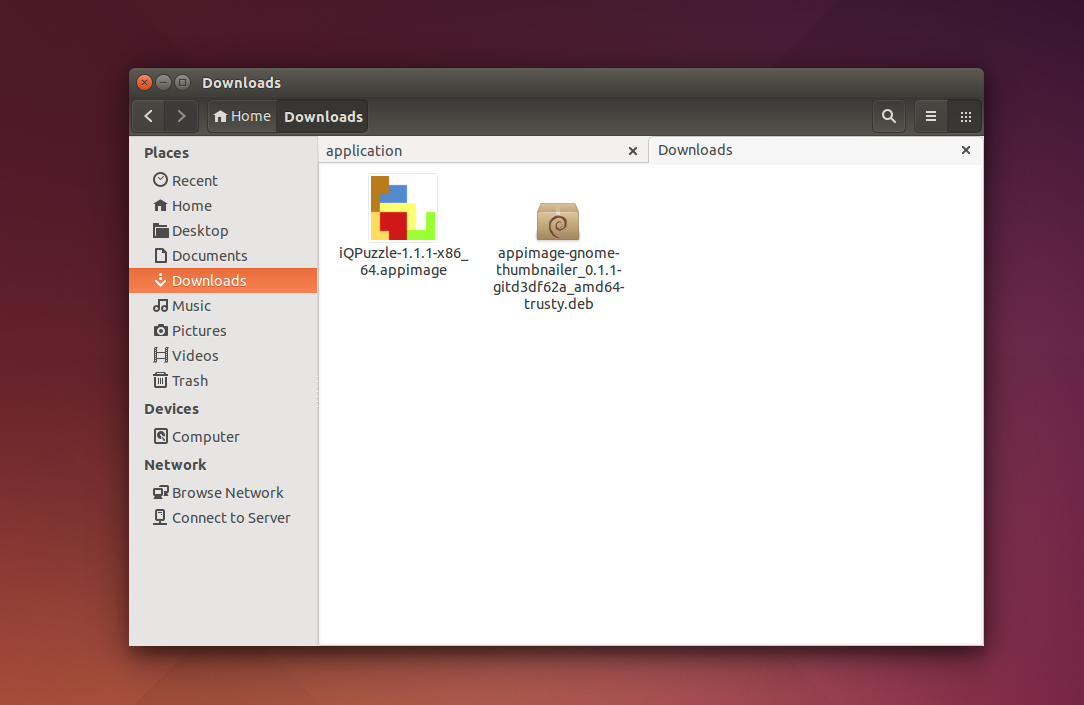
Task: Close the Downloads window
Action: 144,83
